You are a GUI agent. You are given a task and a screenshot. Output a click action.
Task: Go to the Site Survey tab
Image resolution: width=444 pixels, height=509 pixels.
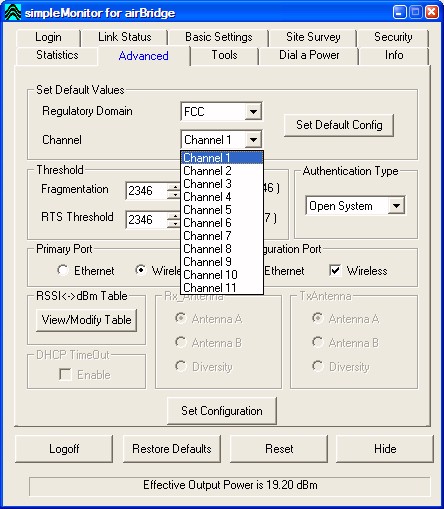pyautogui.click(x=313, y=37)
